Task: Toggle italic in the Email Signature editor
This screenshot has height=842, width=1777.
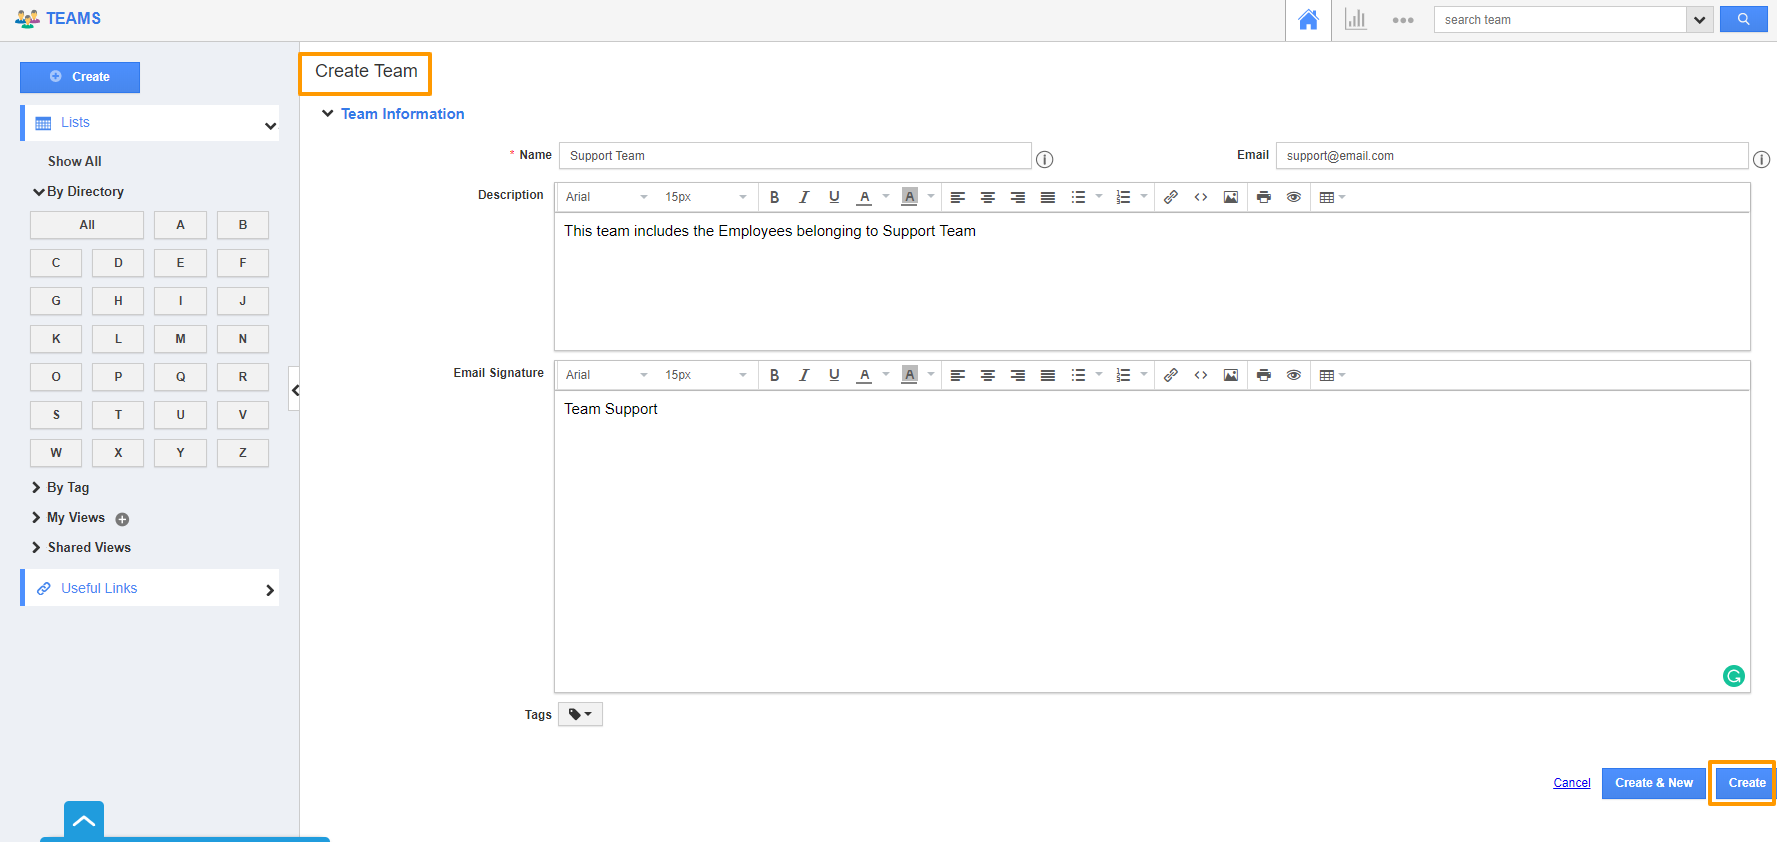Action: (x=804, y=375)
